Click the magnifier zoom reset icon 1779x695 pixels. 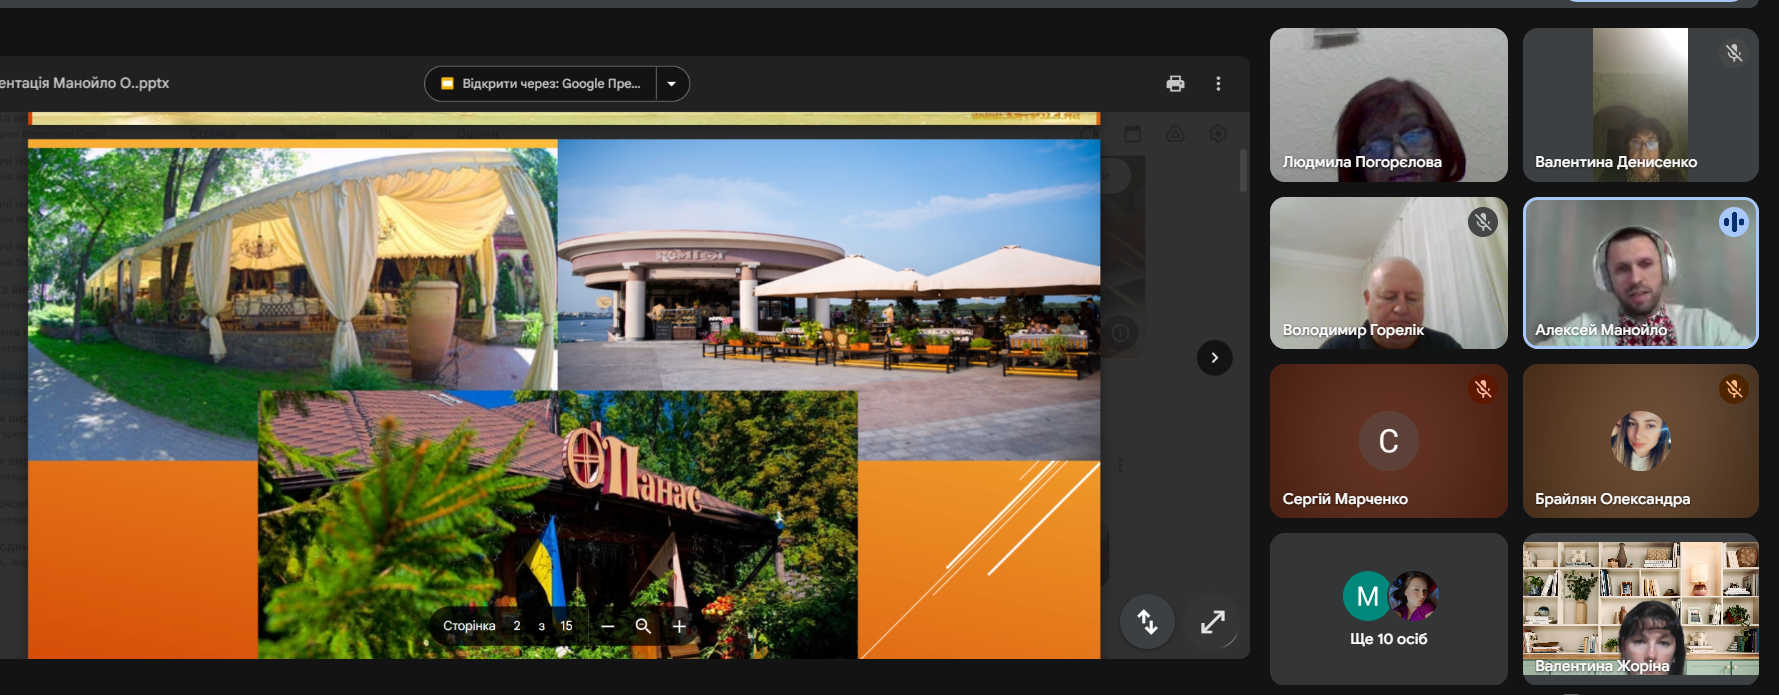coord(643,626)
